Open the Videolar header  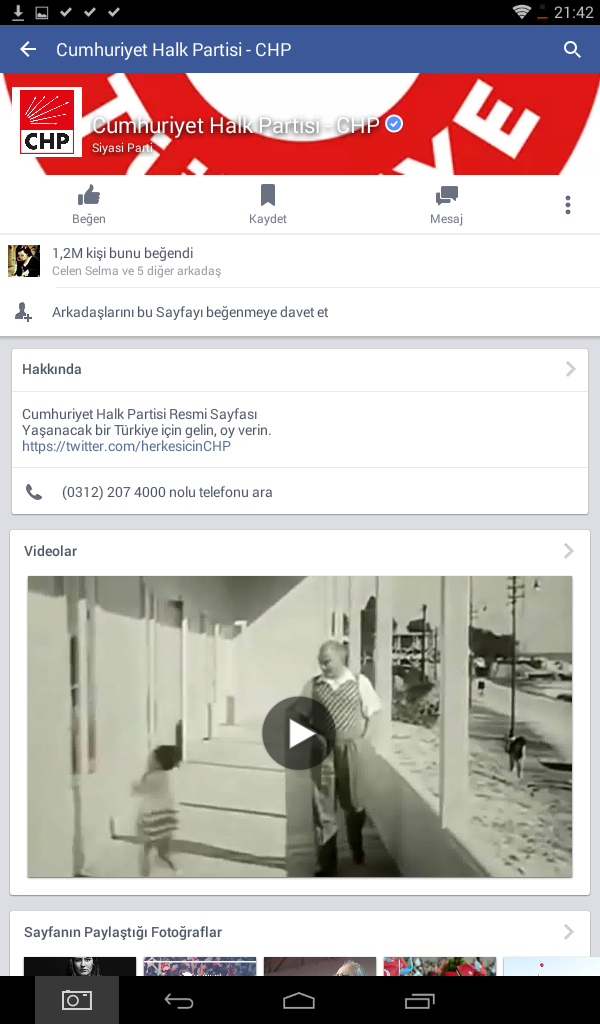tap(300, 551)
